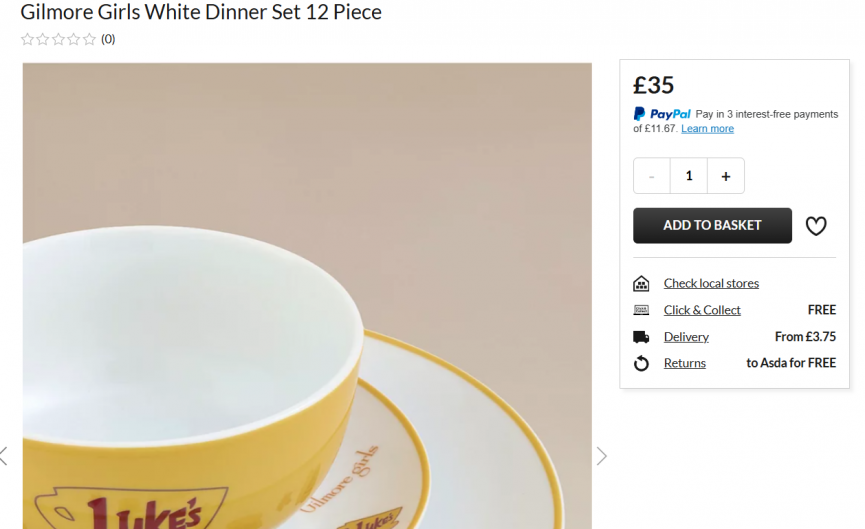Click the delivery truck icon

click(x=642, y=337)
